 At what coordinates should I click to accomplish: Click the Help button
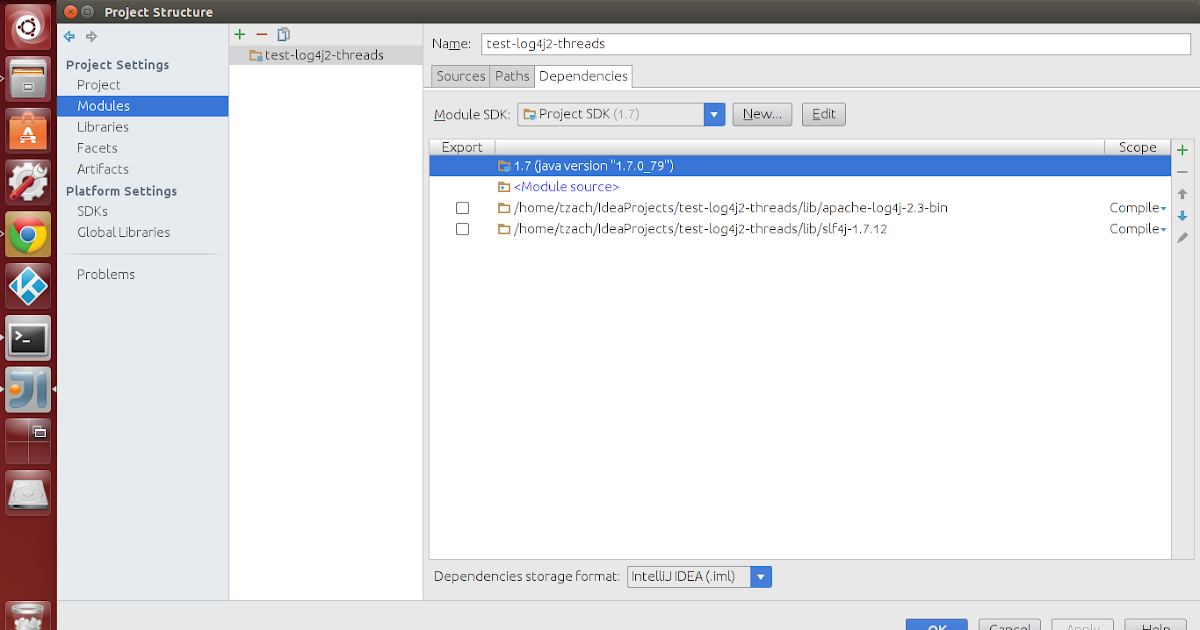1156,625
